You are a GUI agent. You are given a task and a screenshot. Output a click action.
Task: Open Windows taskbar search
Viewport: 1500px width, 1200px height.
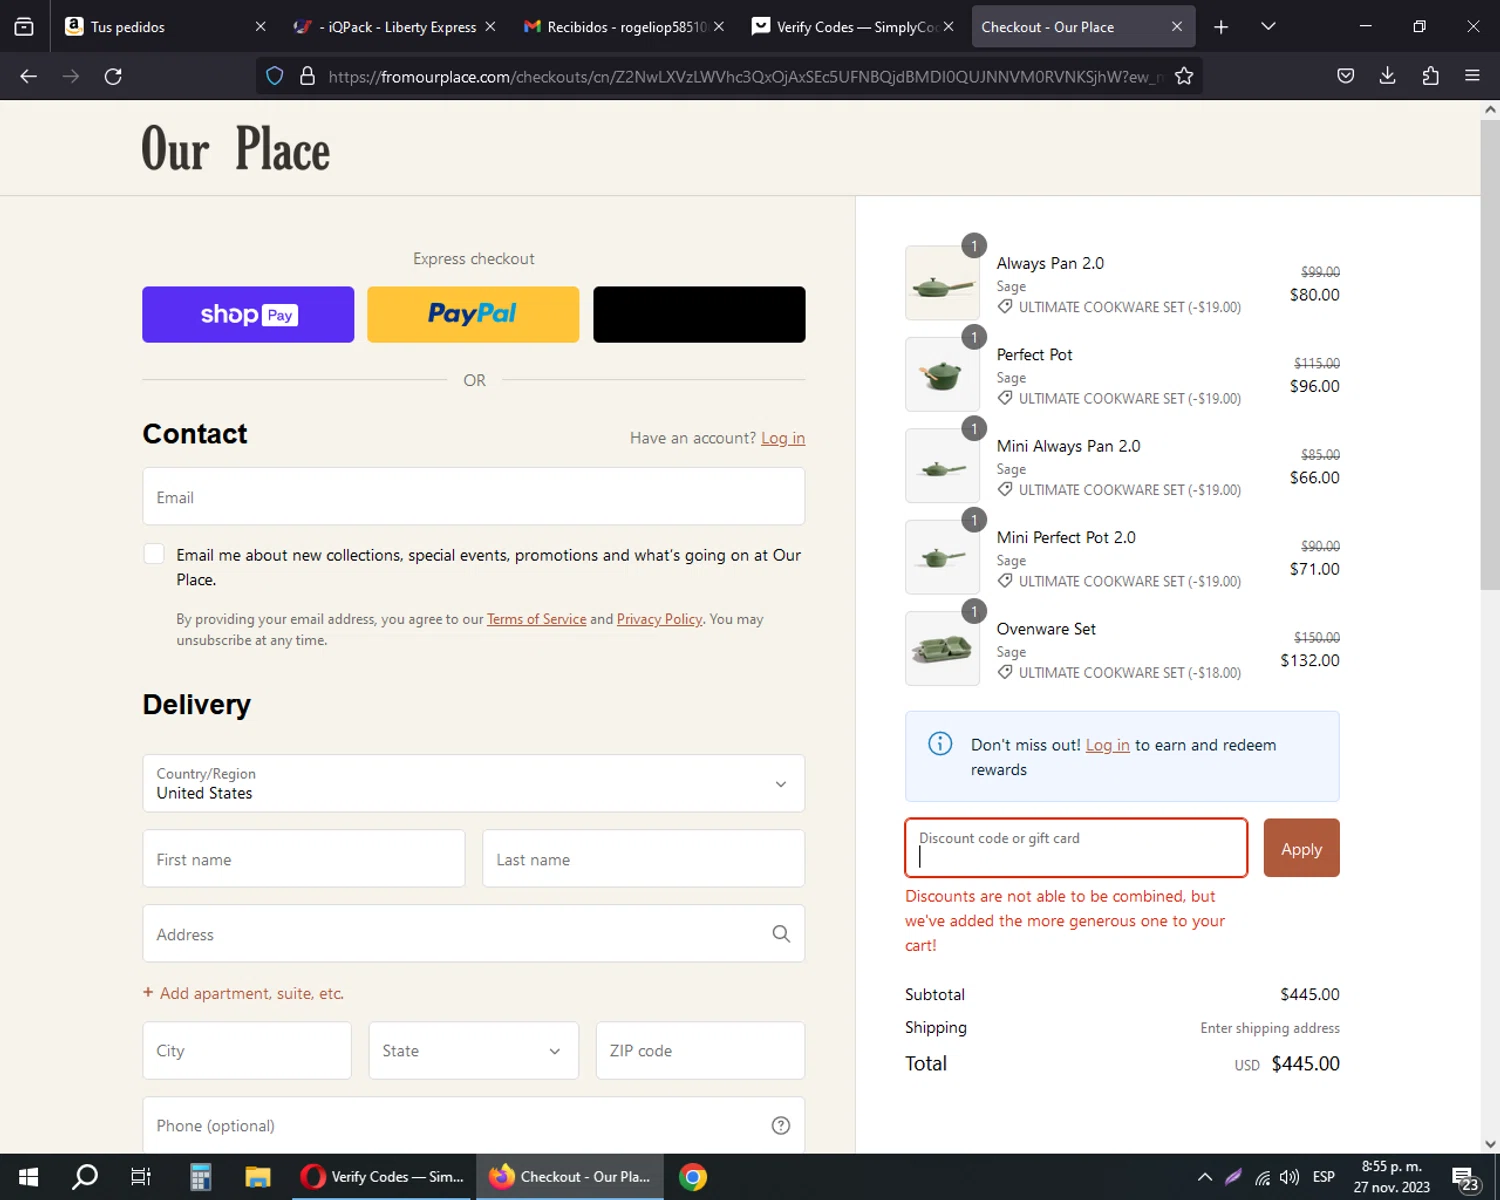[85, 1177]
